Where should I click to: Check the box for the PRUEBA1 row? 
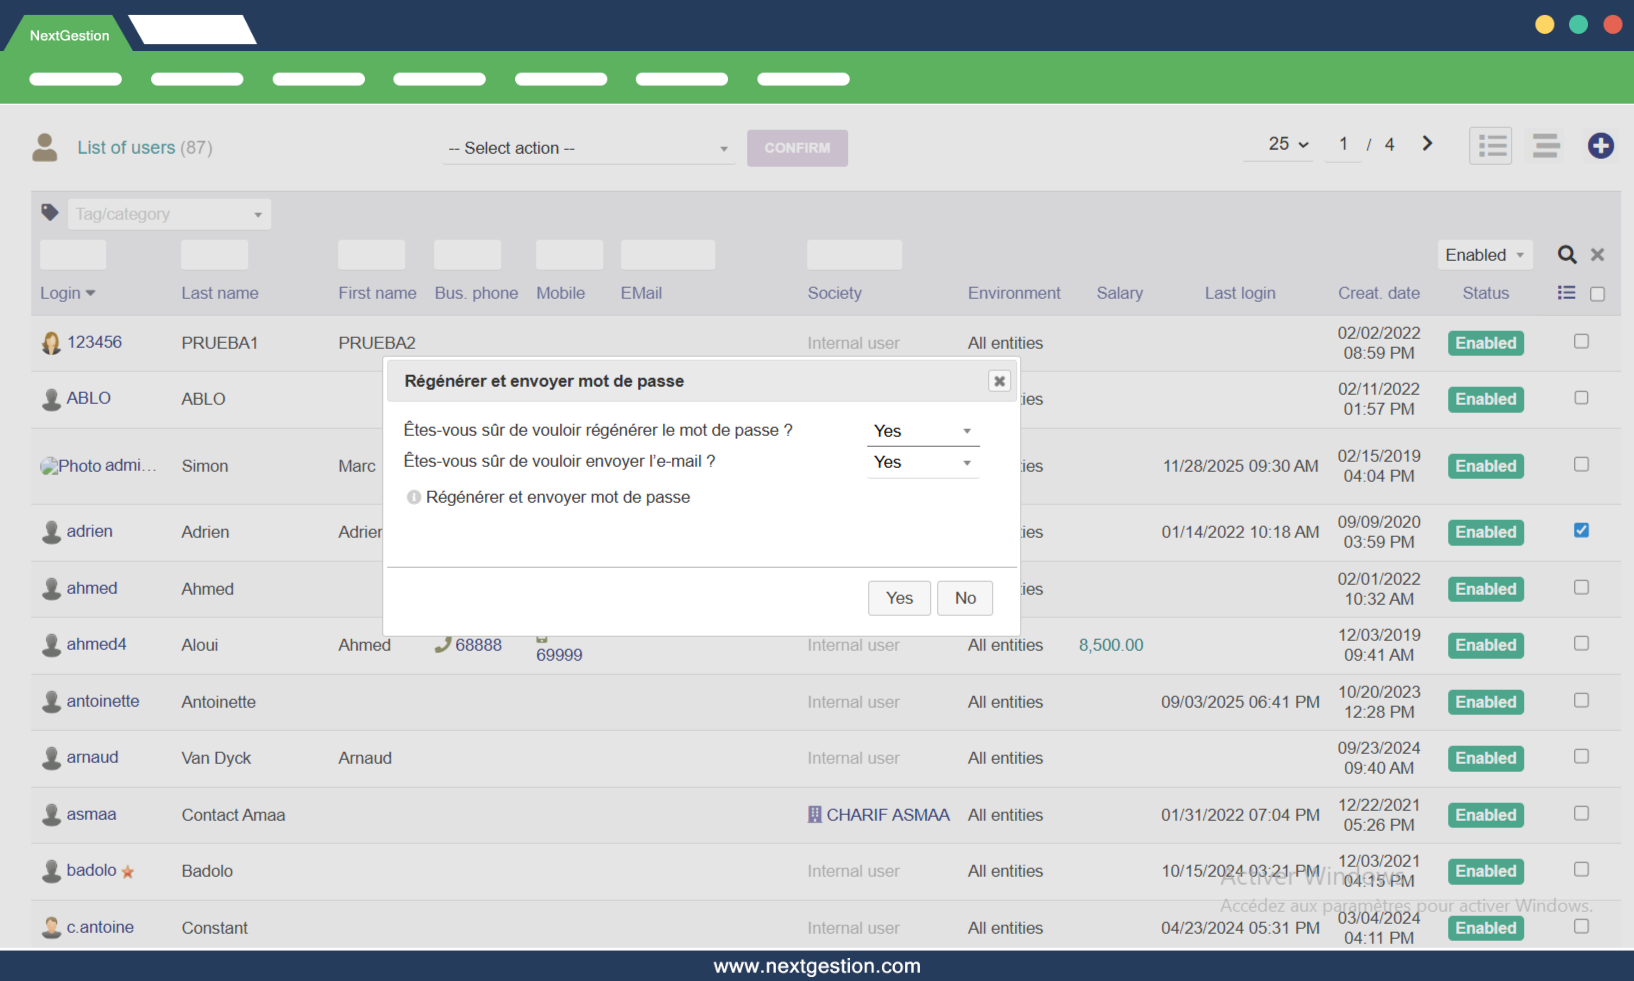pos(1581,342)
